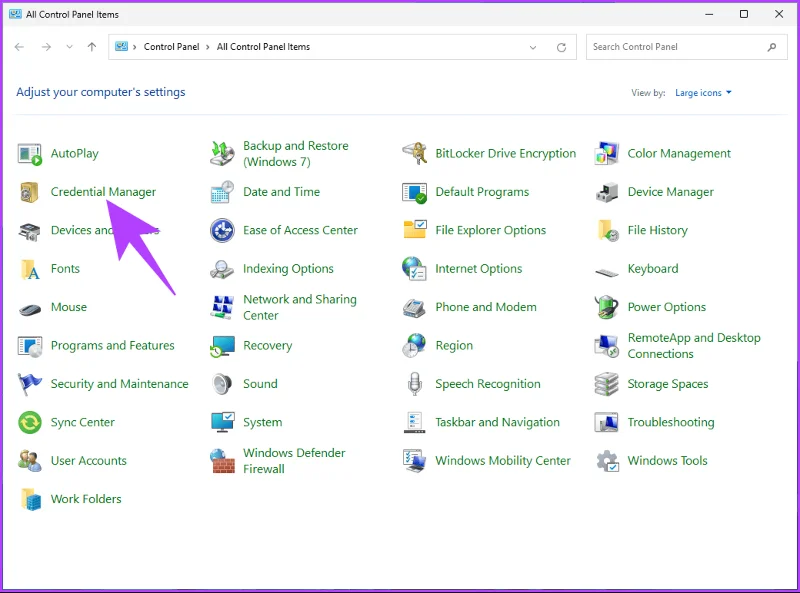The height and width of the screenshot is (593, 800).
Task: Open Programs and Features icon
Action: pyautogui.click(x=29, y=347)
